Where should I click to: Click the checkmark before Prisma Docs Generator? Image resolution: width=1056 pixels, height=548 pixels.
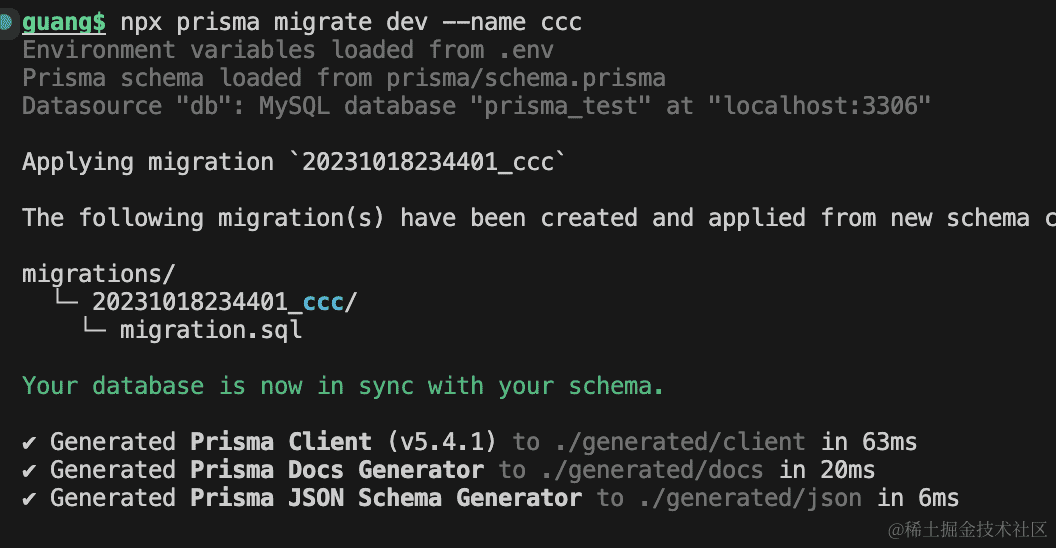tap(30, 470)
